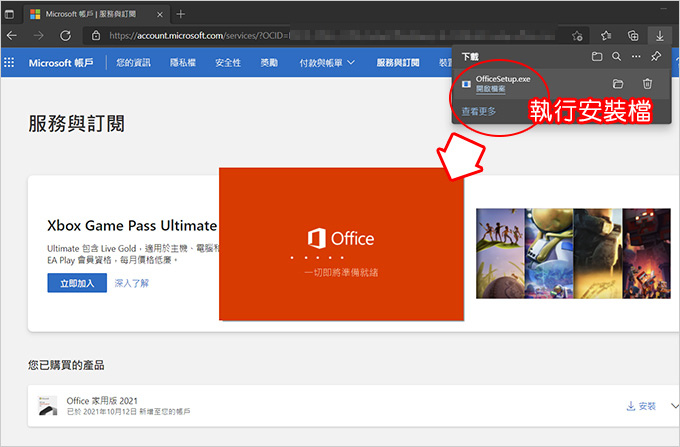Click the OfficeSetup.exe filename
The height and width of the screenshot is (447, 680).
503,79
